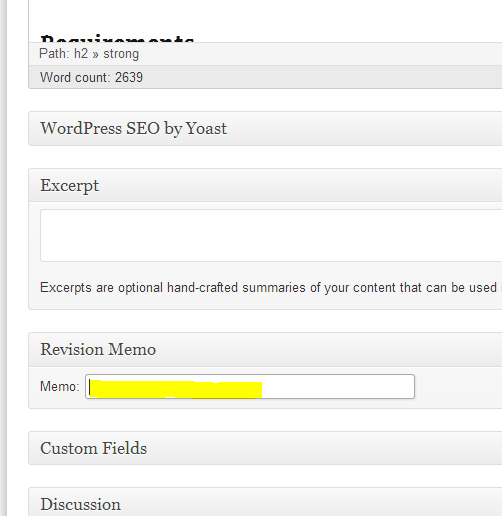The width and height of the screenshot is (502, 516).
Task: Click the gray vertical strip at left edge
Action: (3, 258)
